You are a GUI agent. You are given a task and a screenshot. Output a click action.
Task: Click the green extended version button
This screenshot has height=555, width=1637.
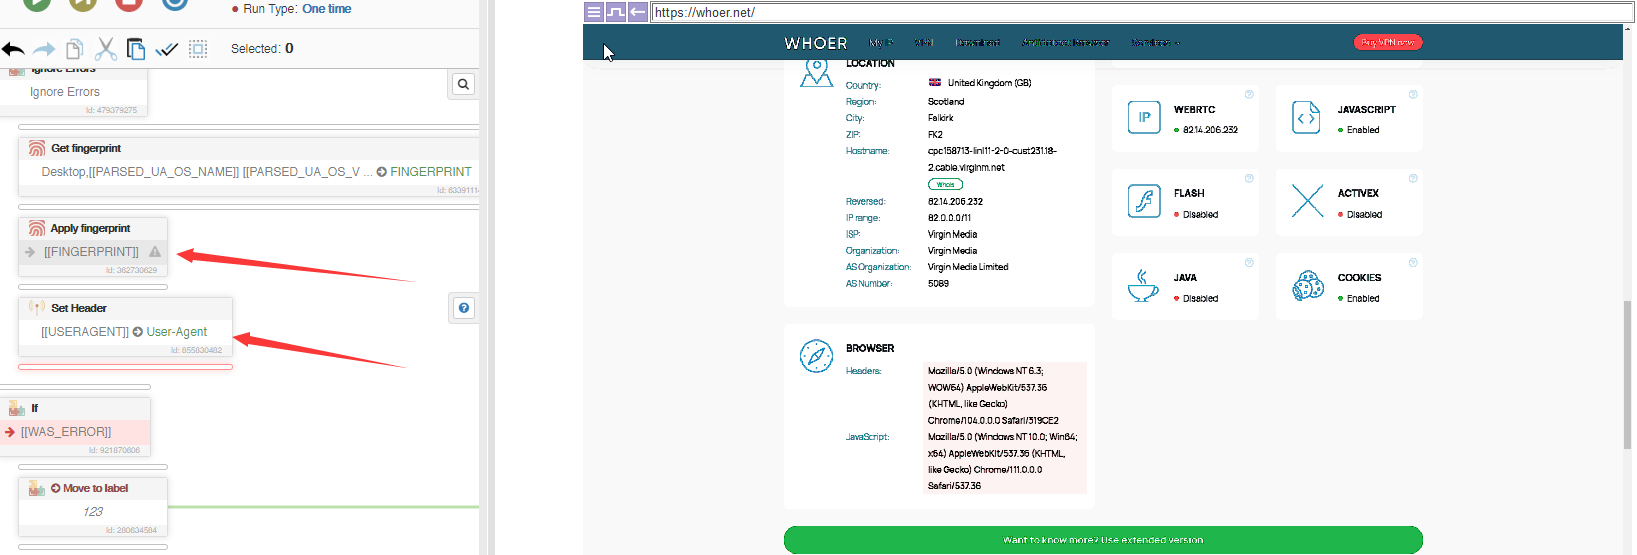tap(1103, 540)
